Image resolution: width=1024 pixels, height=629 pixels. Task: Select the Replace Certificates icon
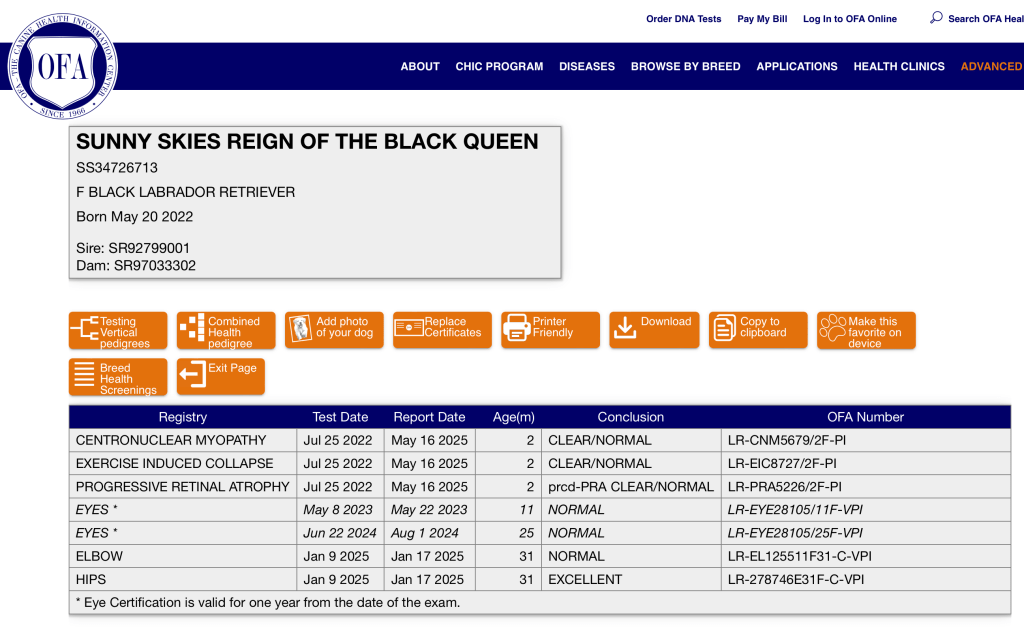coord(409,329)
